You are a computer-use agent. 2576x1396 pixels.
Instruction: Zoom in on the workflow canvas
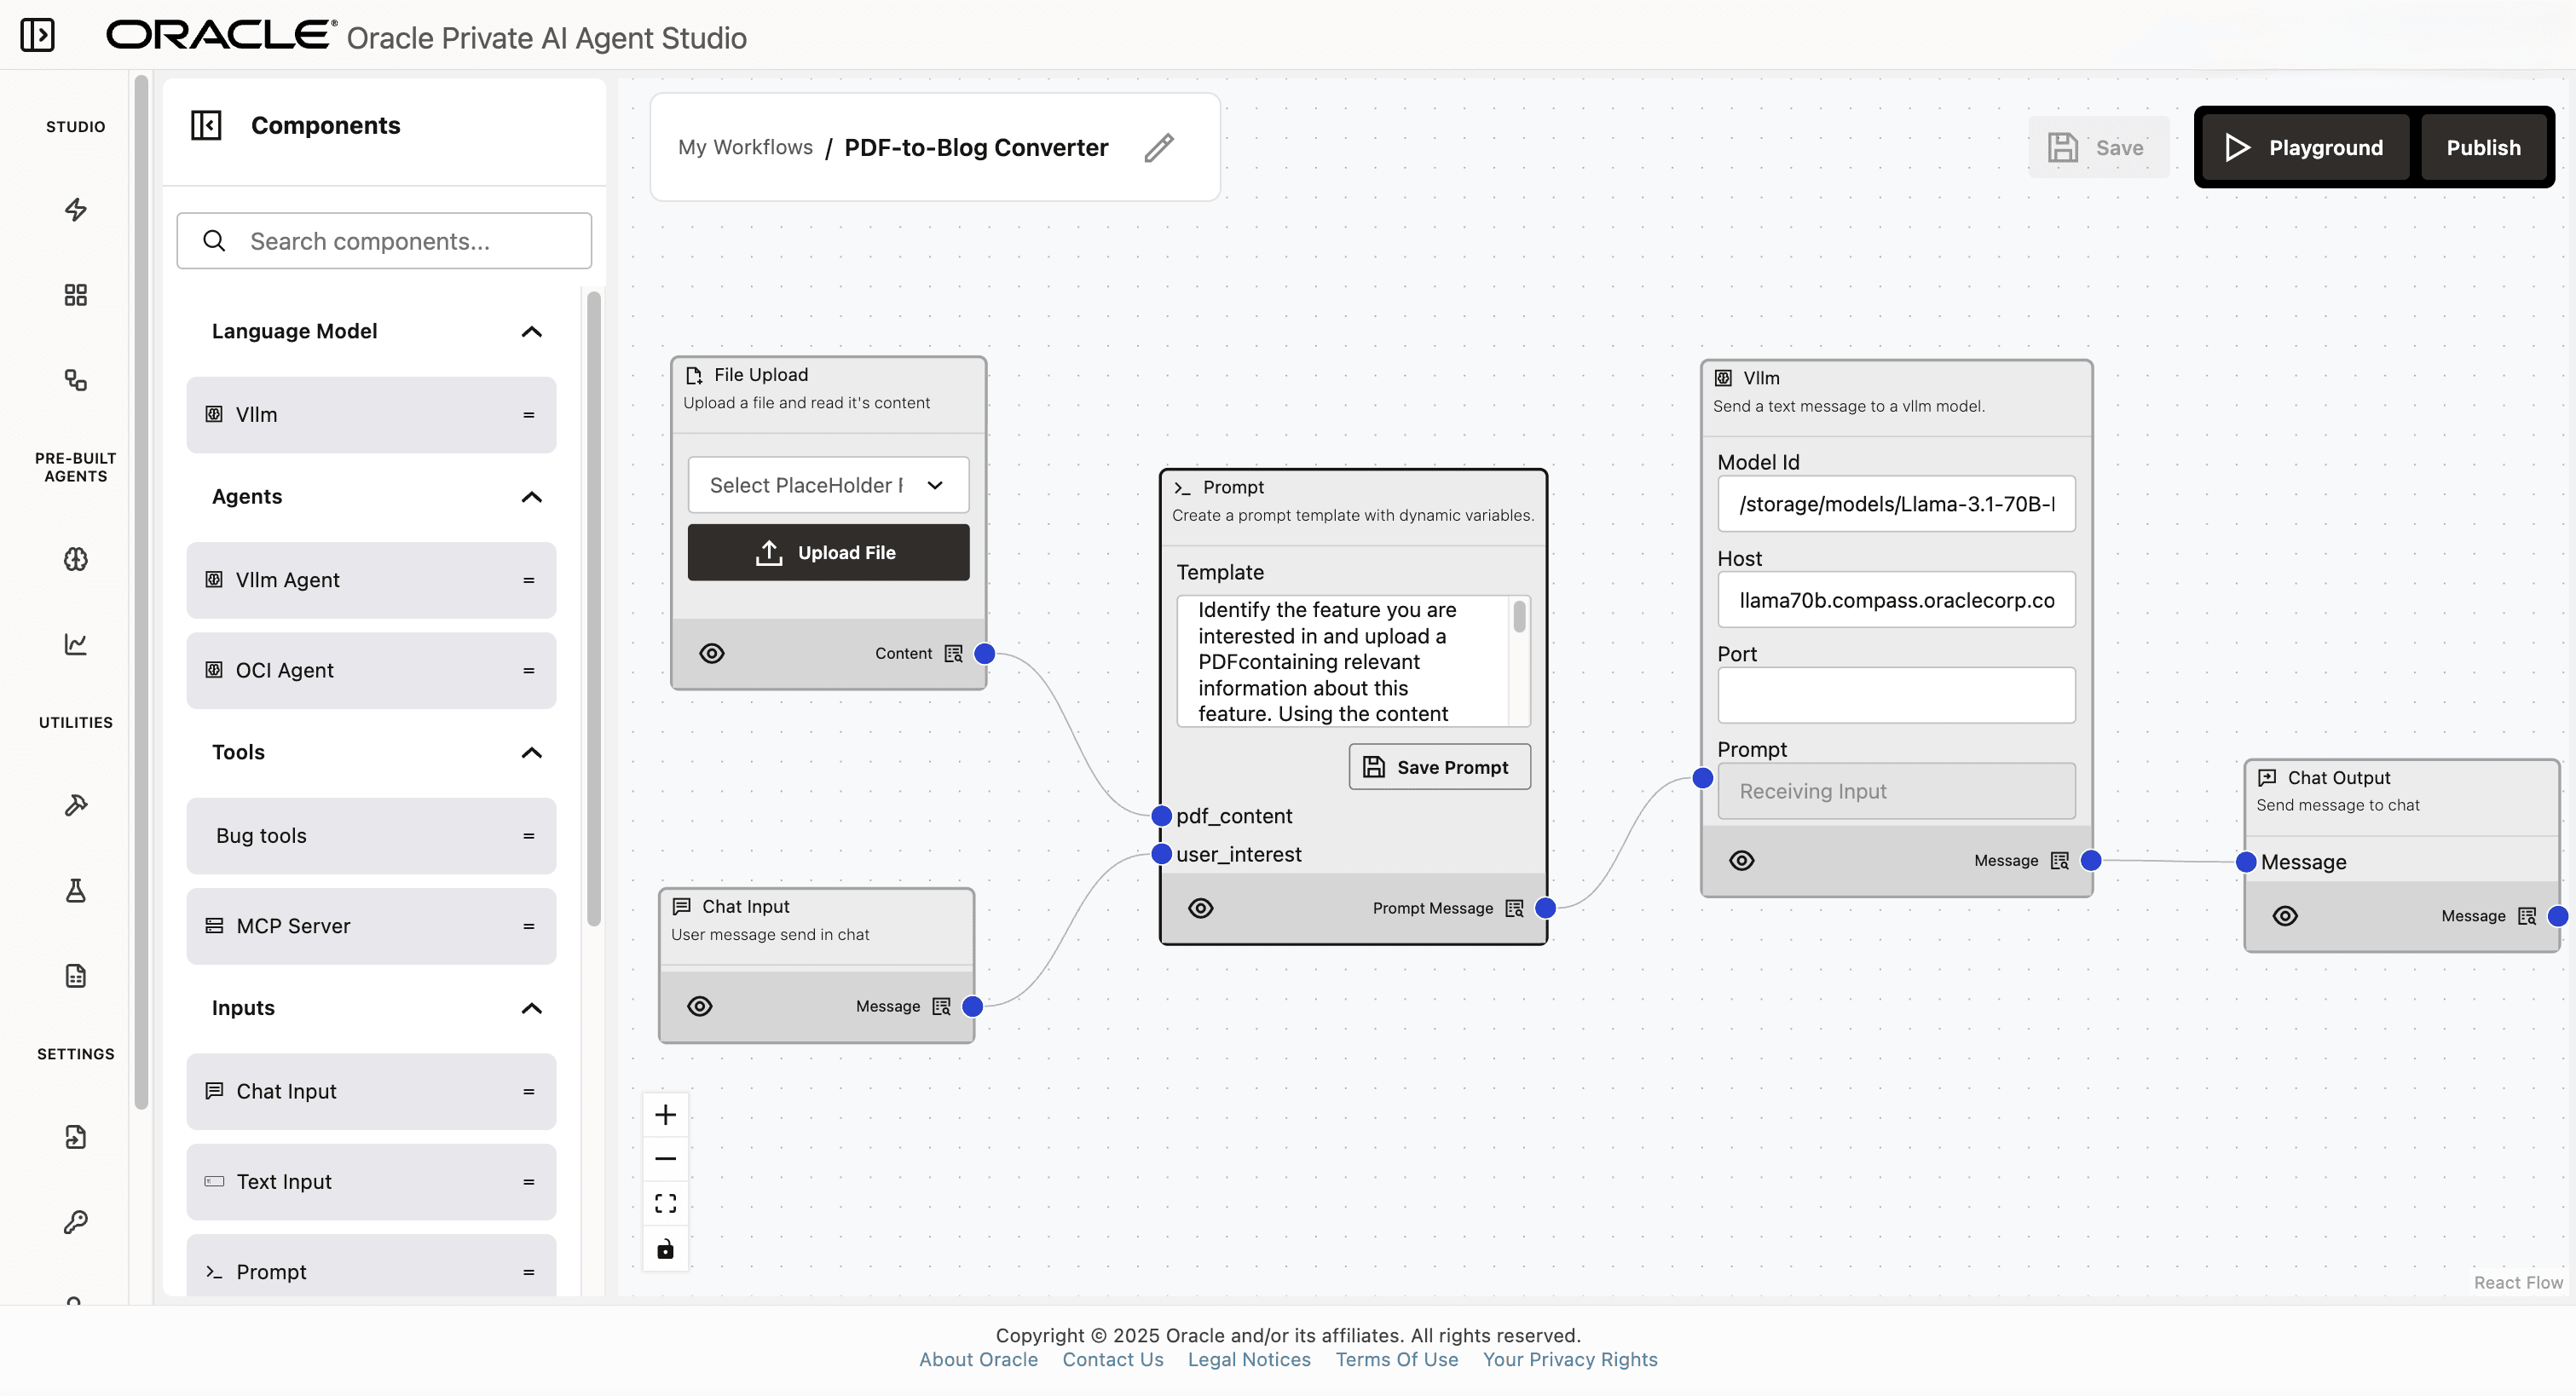click(x=666, y=1113)
